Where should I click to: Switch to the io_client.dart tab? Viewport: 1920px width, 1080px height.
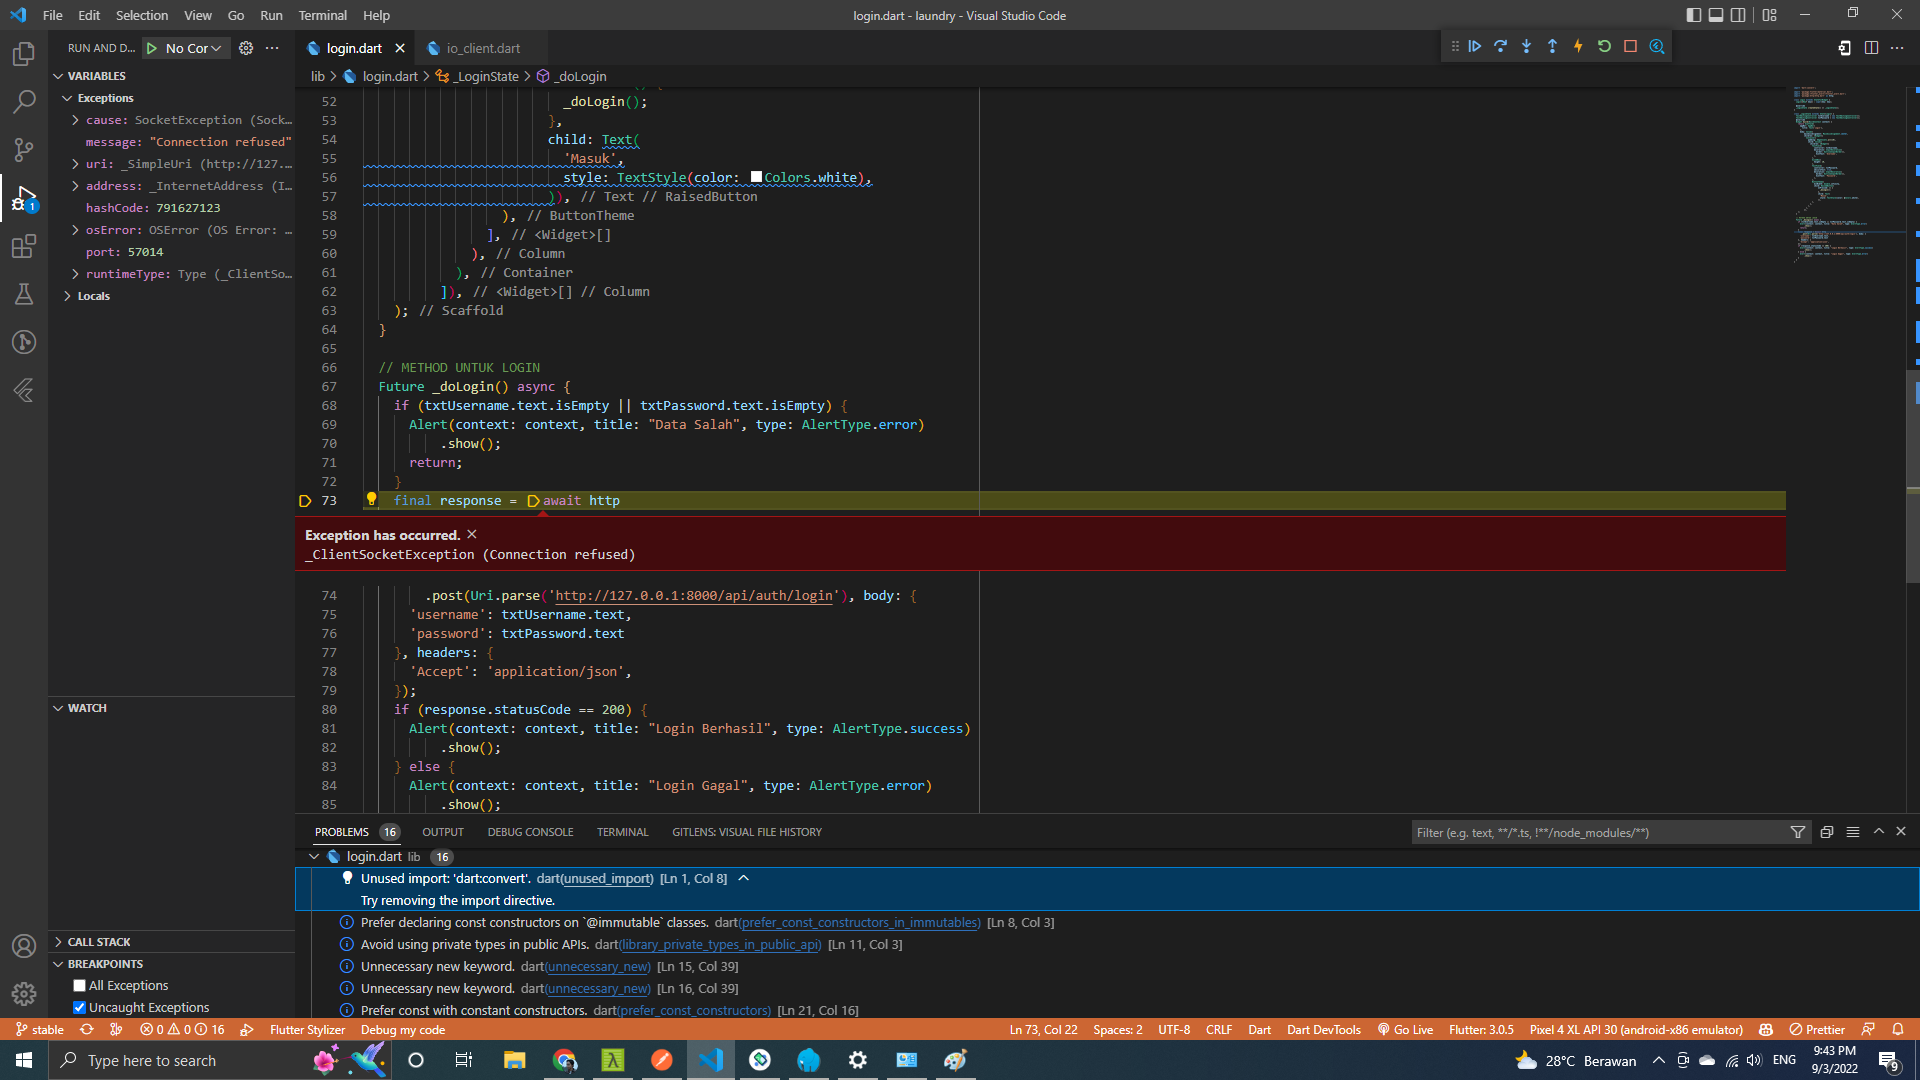coord(482,48)
